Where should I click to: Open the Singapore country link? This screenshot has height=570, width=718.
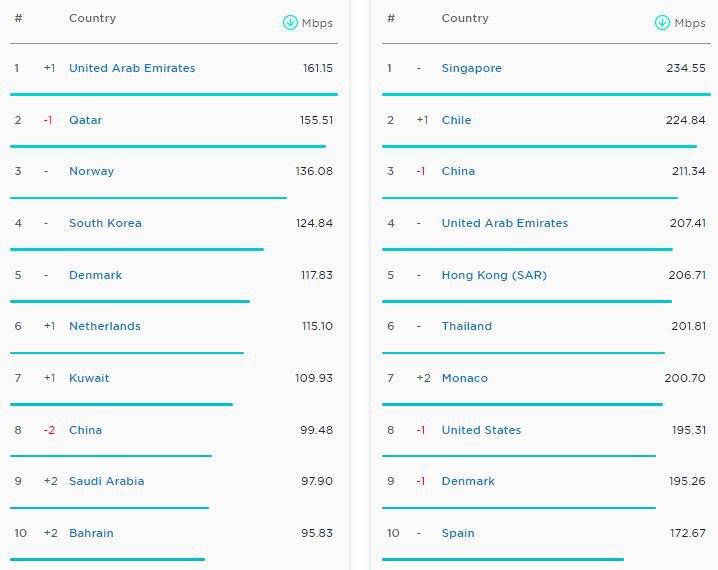point(471,68)
